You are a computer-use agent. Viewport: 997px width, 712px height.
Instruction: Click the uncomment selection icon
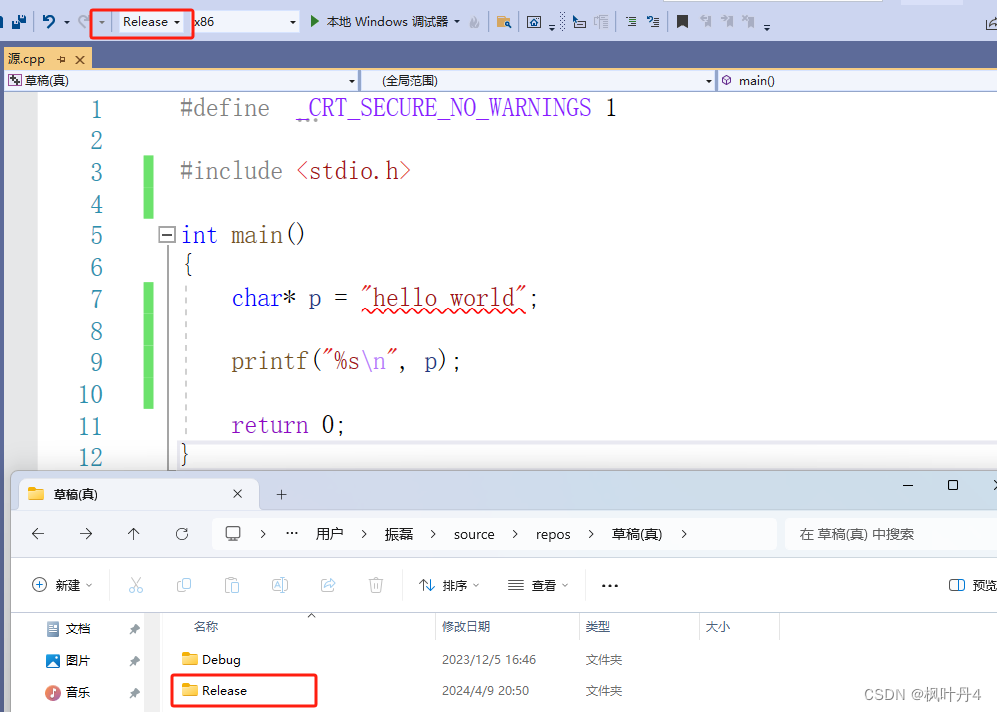pyautogui.click(x=653, y=22)
